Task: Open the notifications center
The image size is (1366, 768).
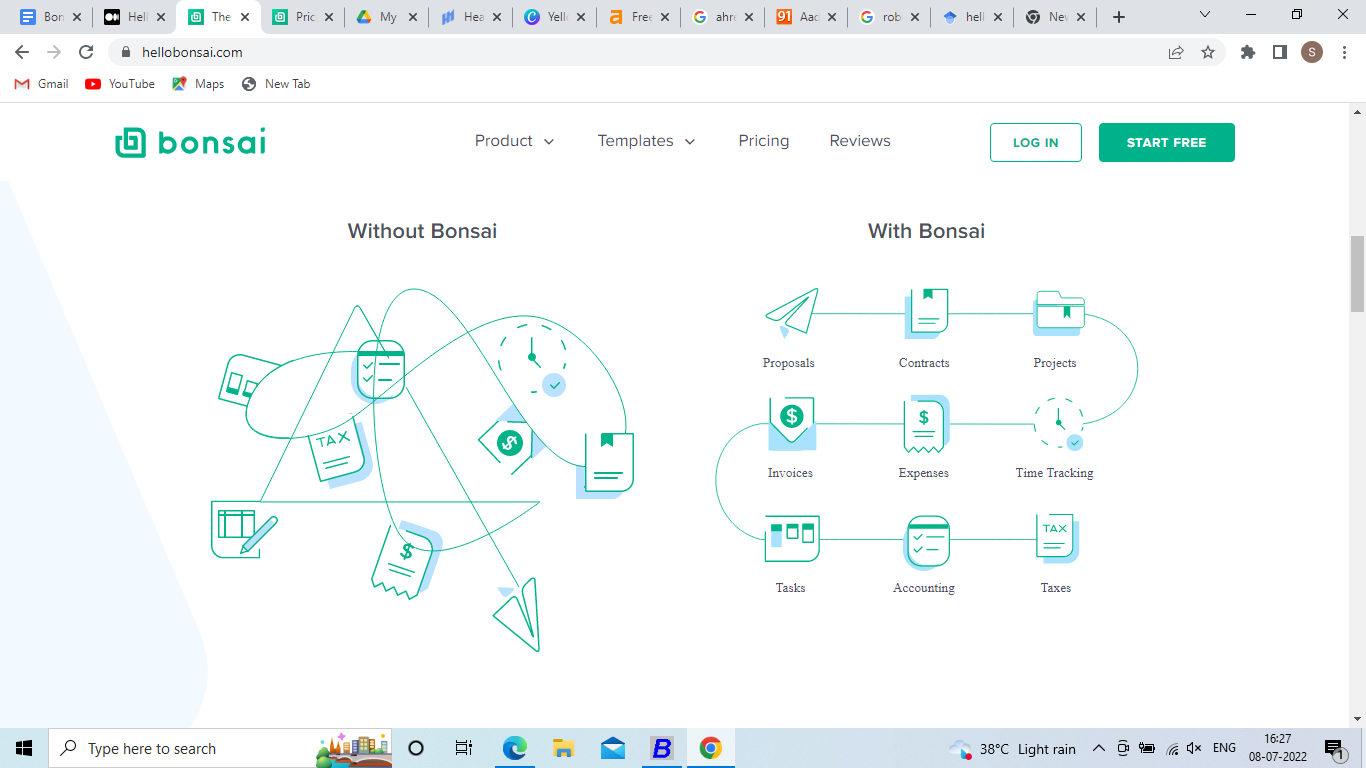Action: [x=1334, y=748]
